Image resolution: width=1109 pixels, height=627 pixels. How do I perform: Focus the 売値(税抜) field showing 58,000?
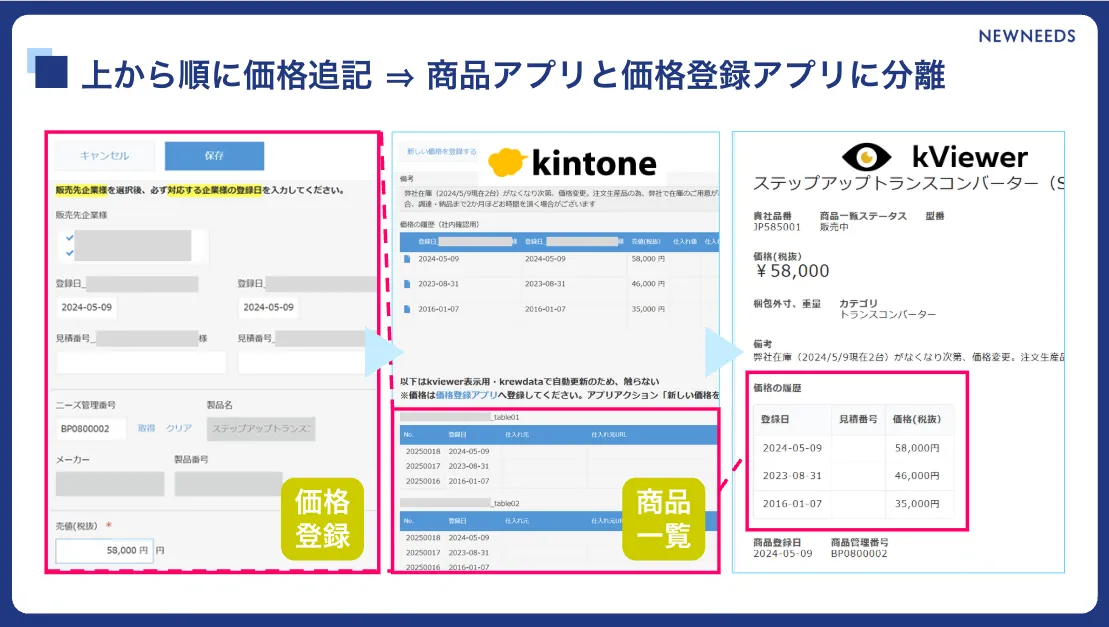(x=104, y=550)
